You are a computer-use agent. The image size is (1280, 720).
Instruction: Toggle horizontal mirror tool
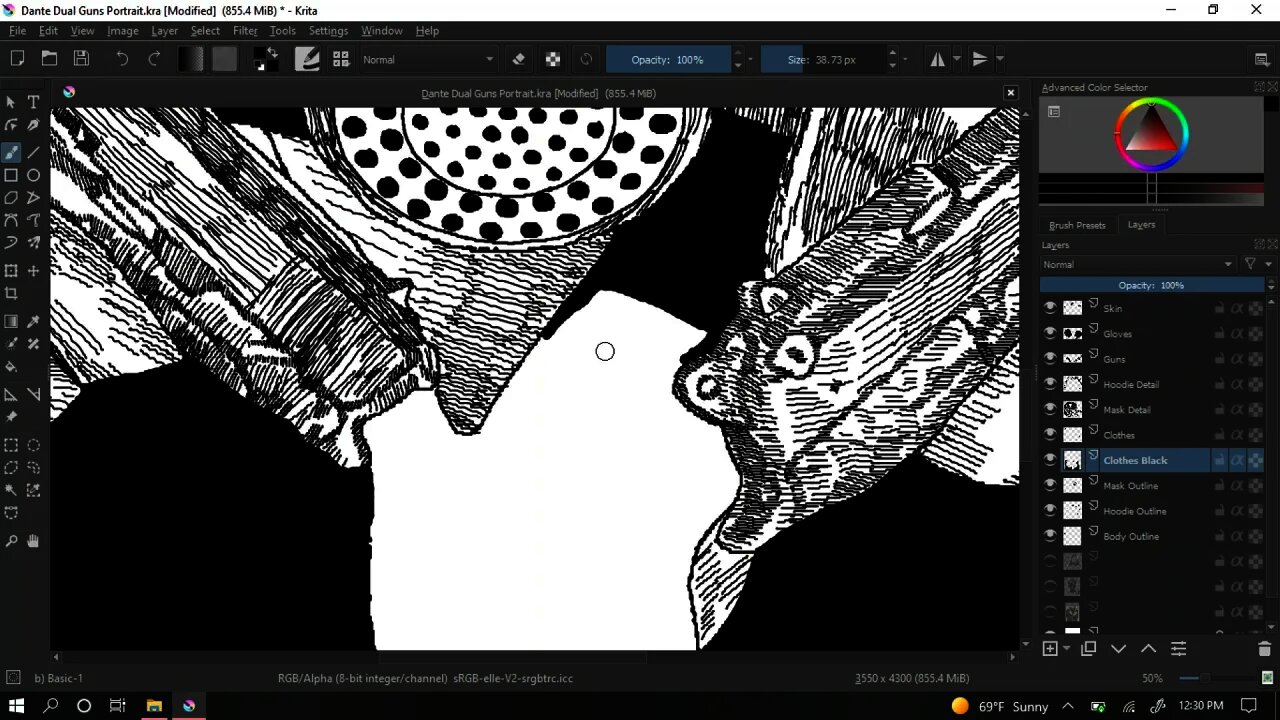pos(937,59)
